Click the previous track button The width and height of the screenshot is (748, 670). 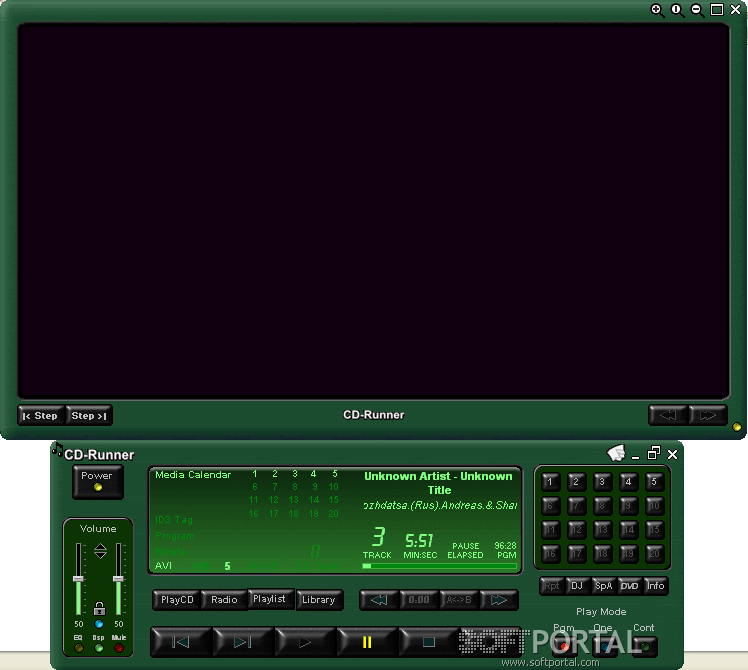(181, 642)
